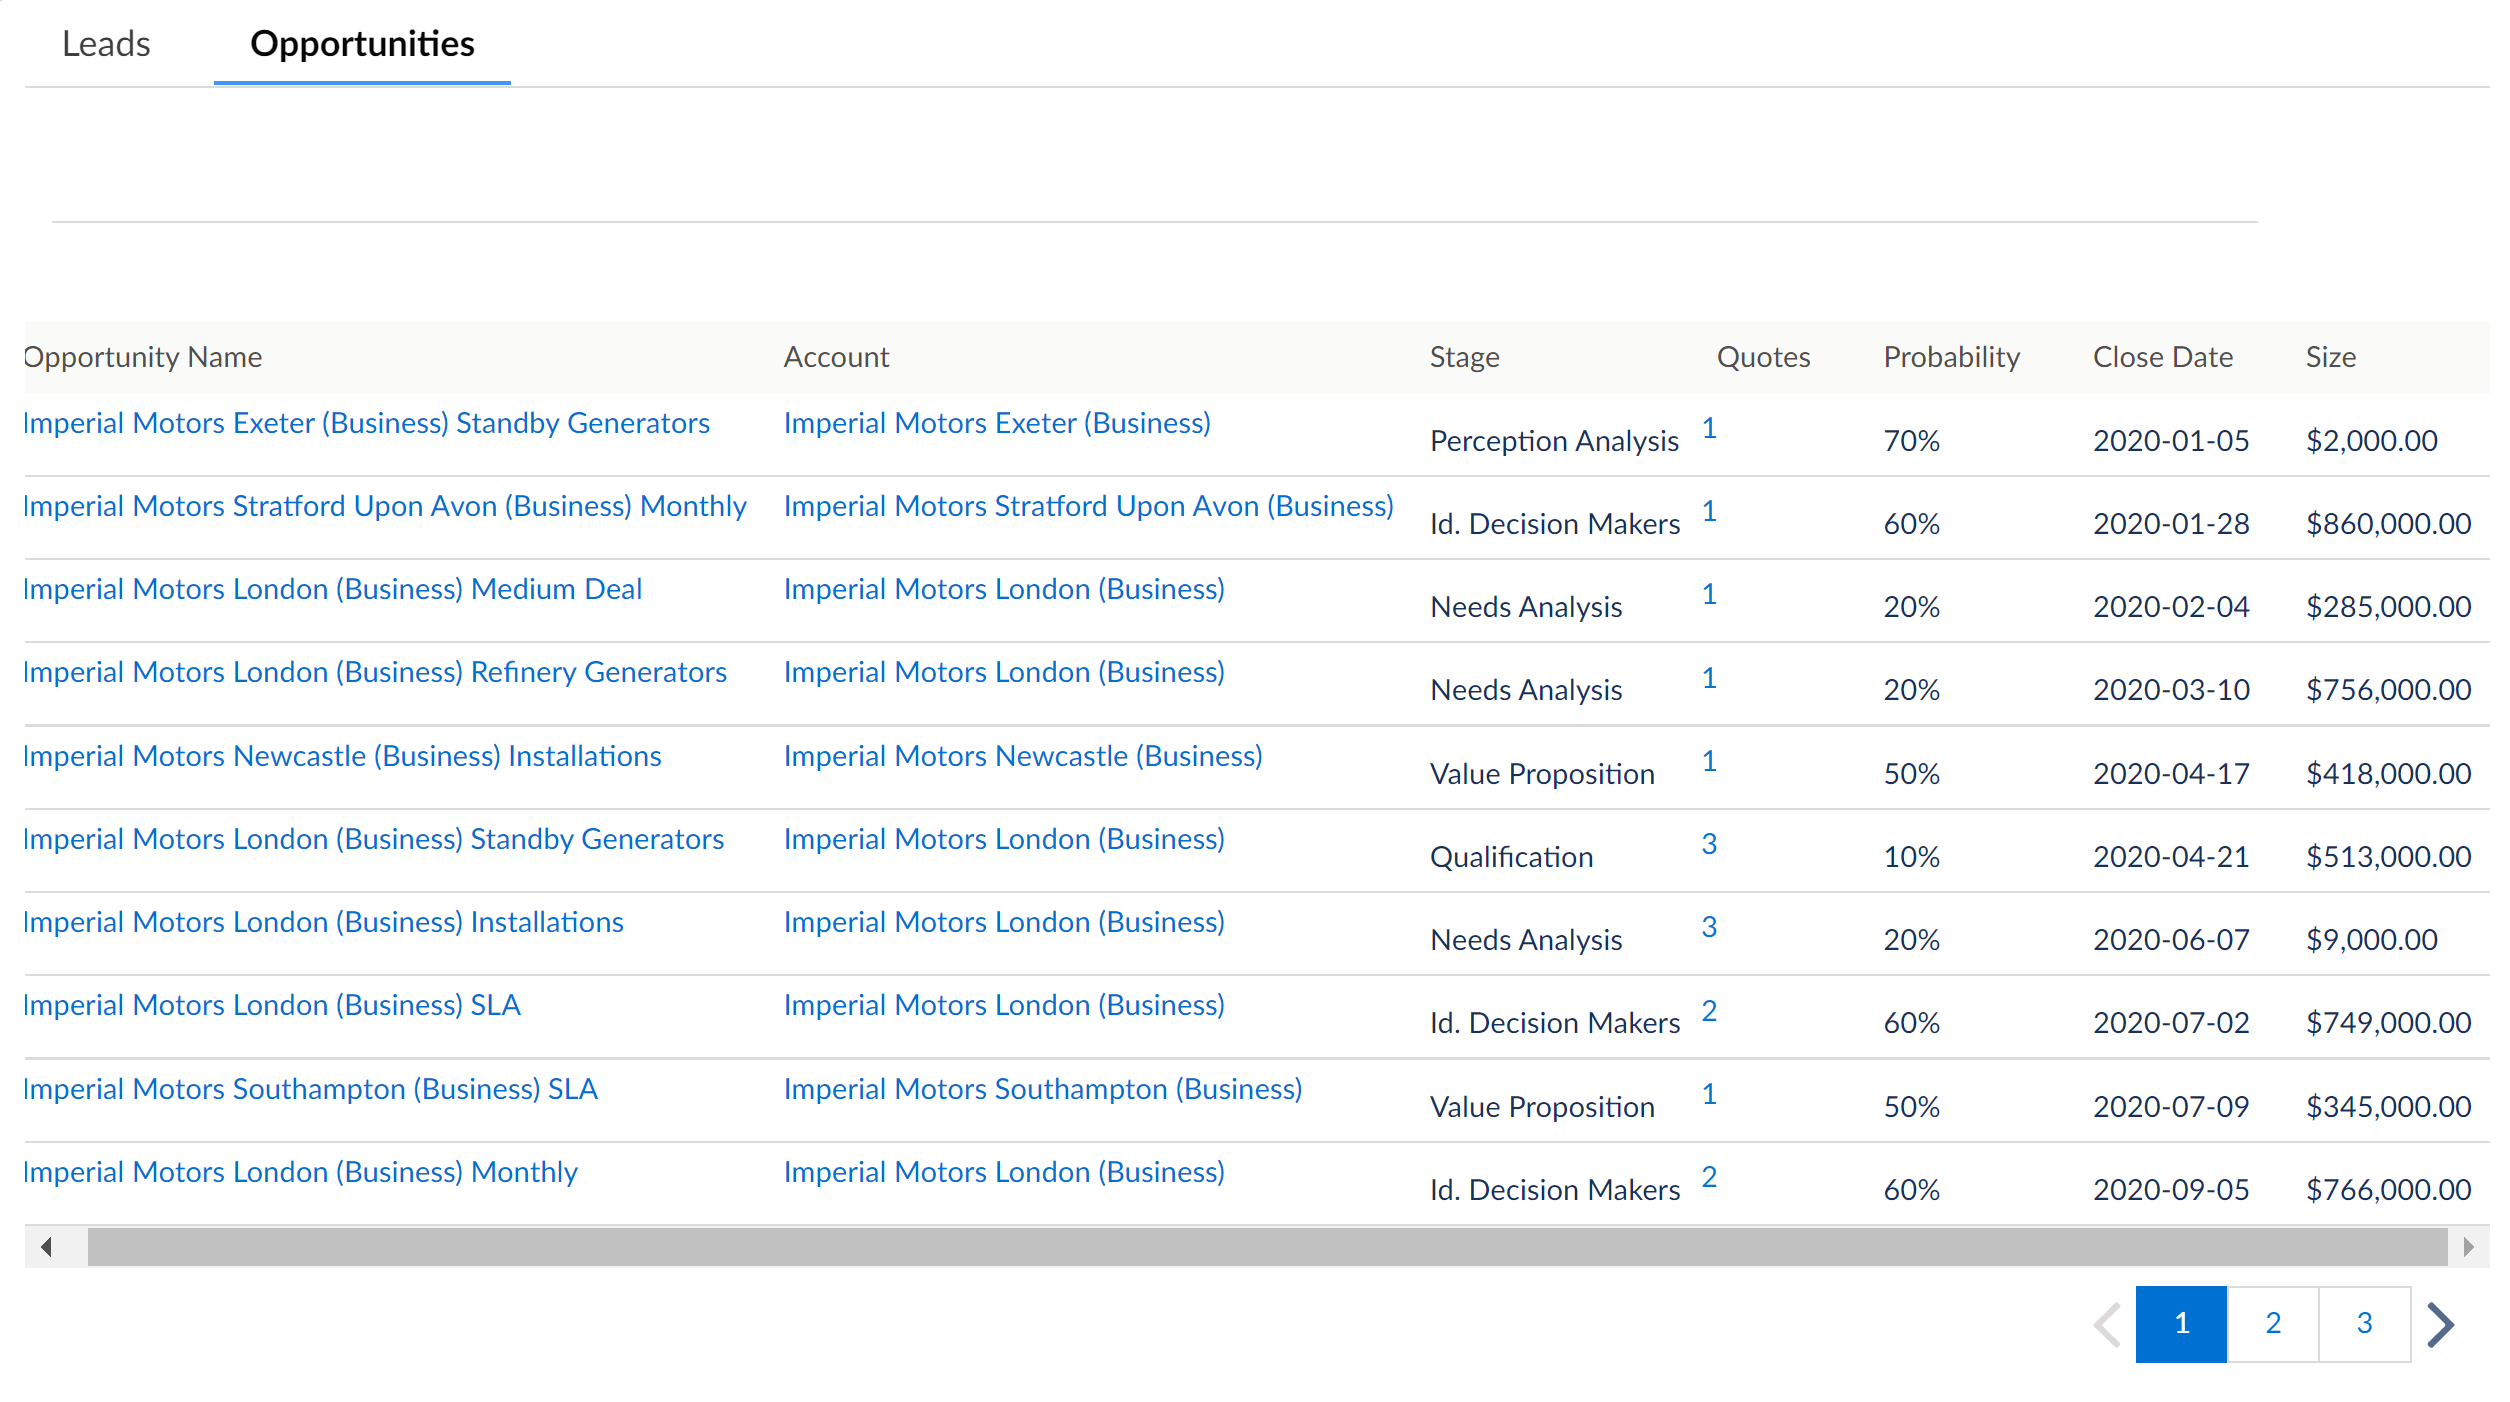This screenshot has height=1402, width=2510.
Task: Click the close date 2020-04-17
Action: [x=2171, y=774]
